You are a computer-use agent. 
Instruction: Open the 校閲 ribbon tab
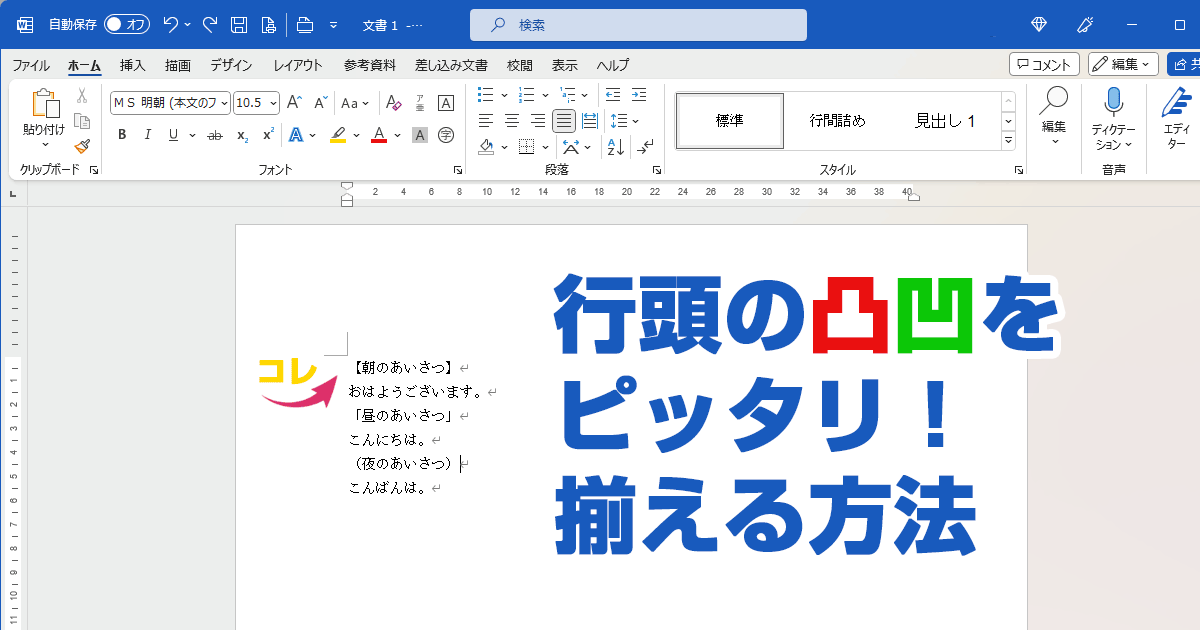(x=519, y=65)
